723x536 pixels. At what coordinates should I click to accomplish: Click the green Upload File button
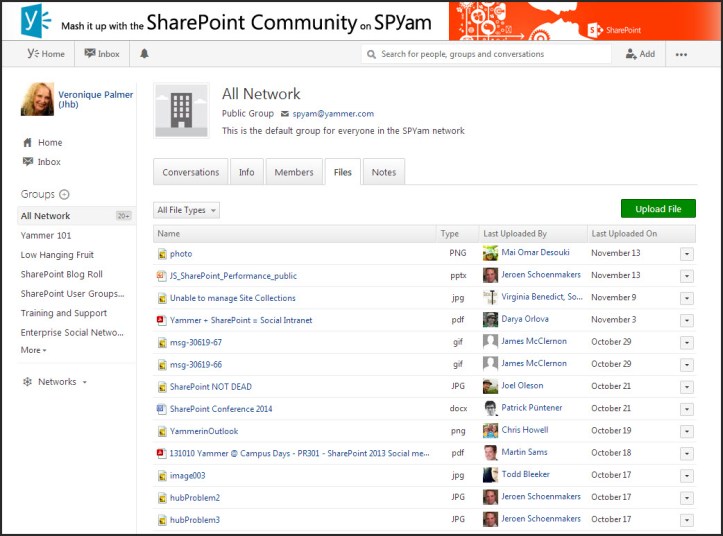coord(658,209)
